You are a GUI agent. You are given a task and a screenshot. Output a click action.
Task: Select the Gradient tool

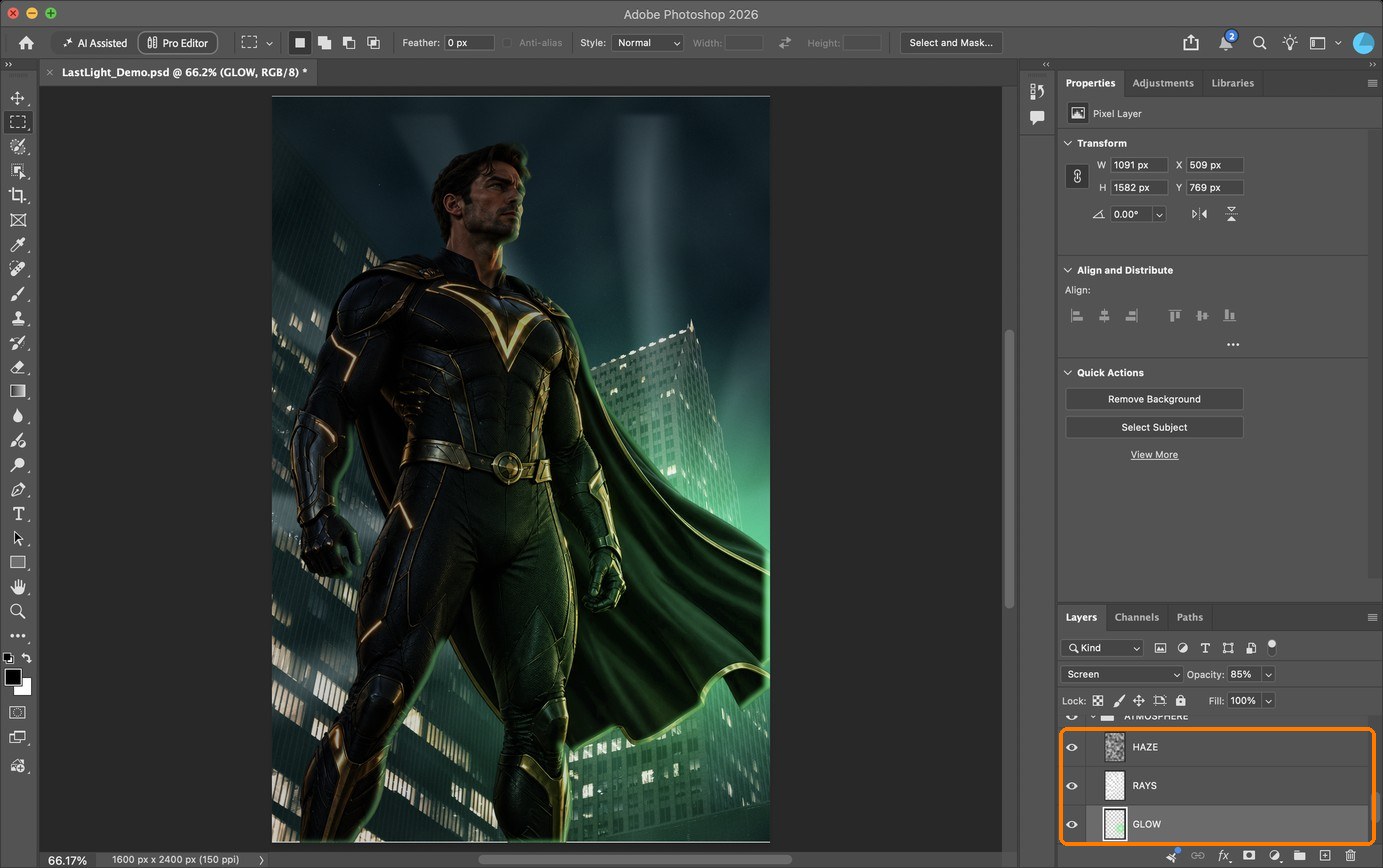18,391
